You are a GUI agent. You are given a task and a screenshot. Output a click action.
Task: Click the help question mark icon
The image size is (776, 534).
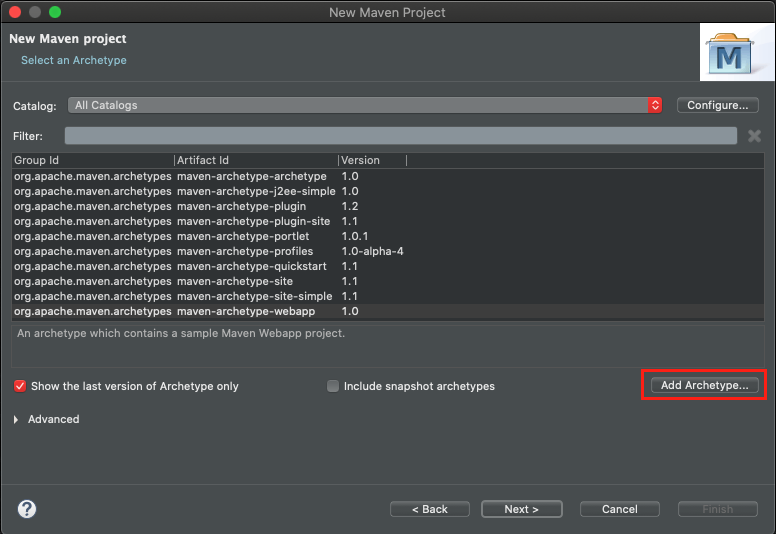click(27, 509)
